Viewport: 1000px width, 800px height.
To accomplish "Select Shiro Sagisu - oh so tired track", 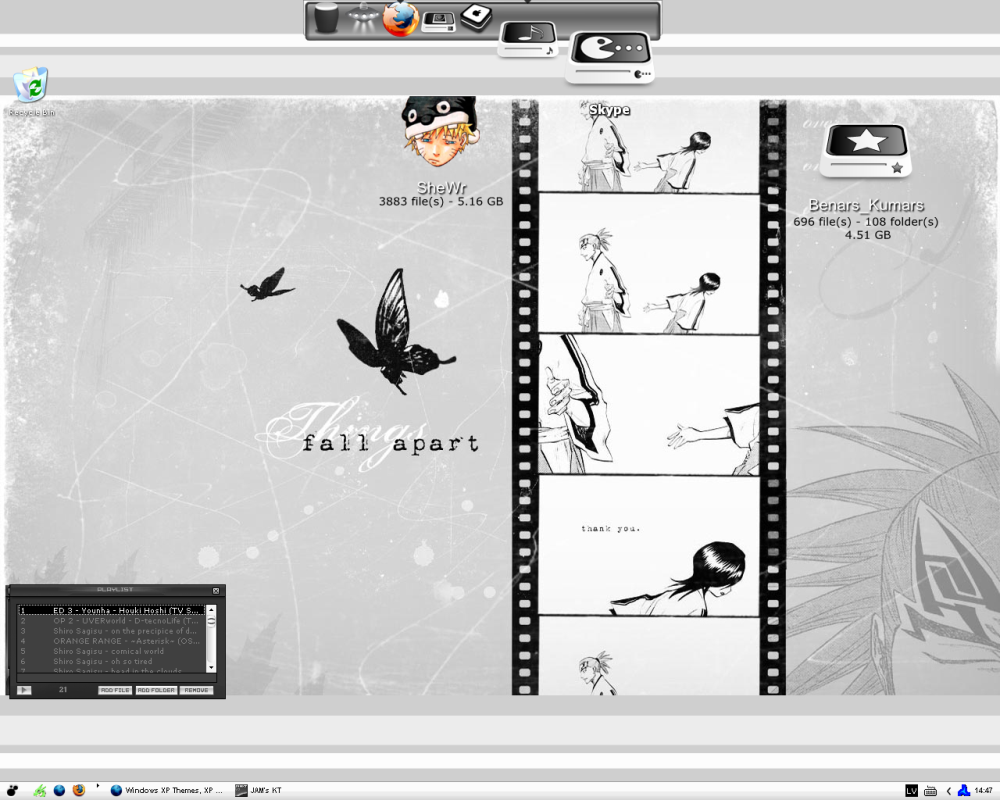I will coord(111,662).
